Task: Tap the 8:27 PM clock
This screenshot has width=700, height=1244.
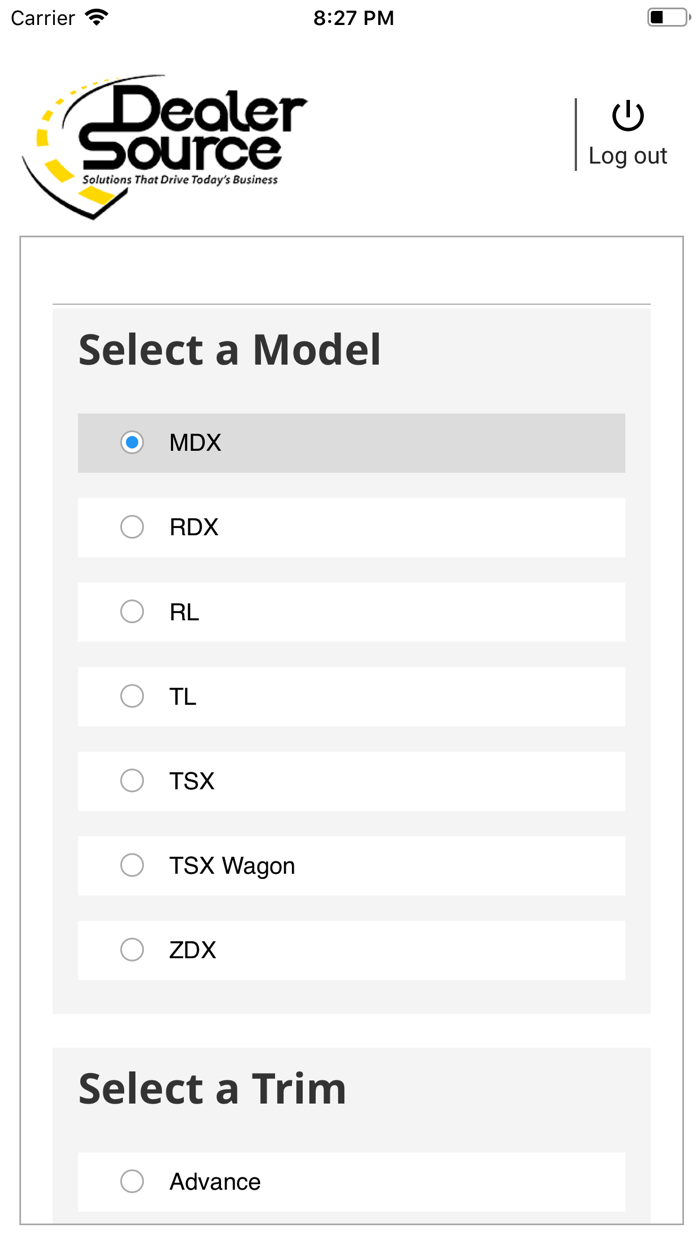Action: point(353,18)
